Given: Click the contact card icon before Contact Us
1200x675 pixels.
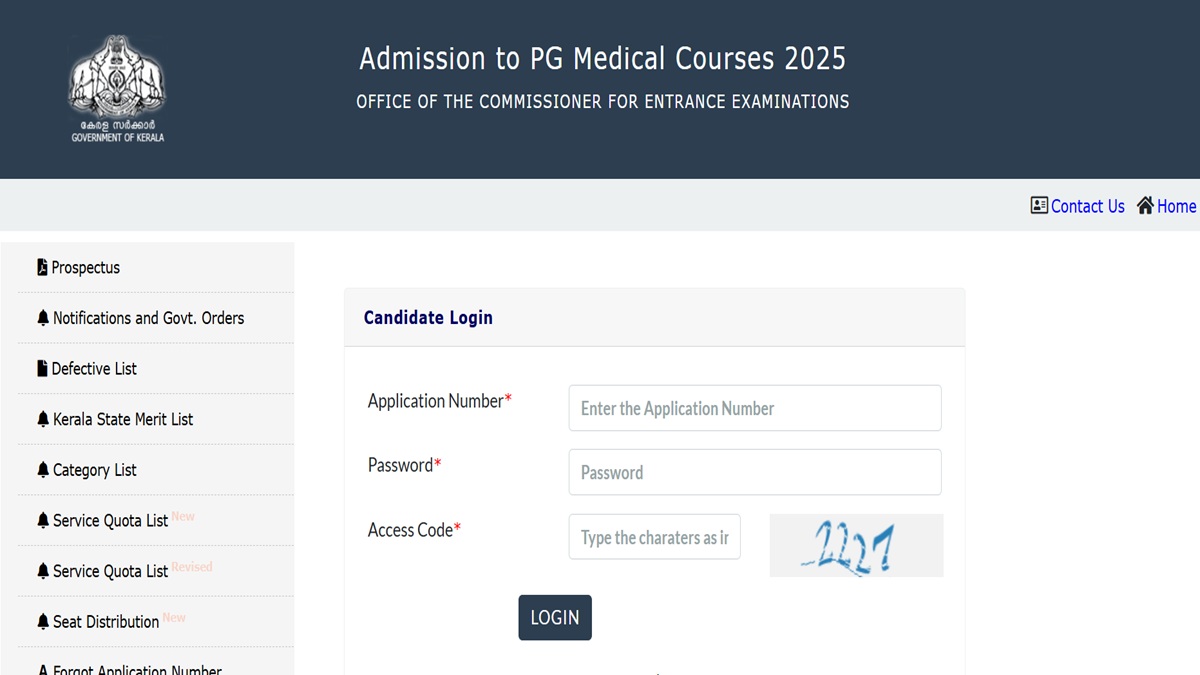Looking at the screenshot, I should click(x=1038, y=205).
